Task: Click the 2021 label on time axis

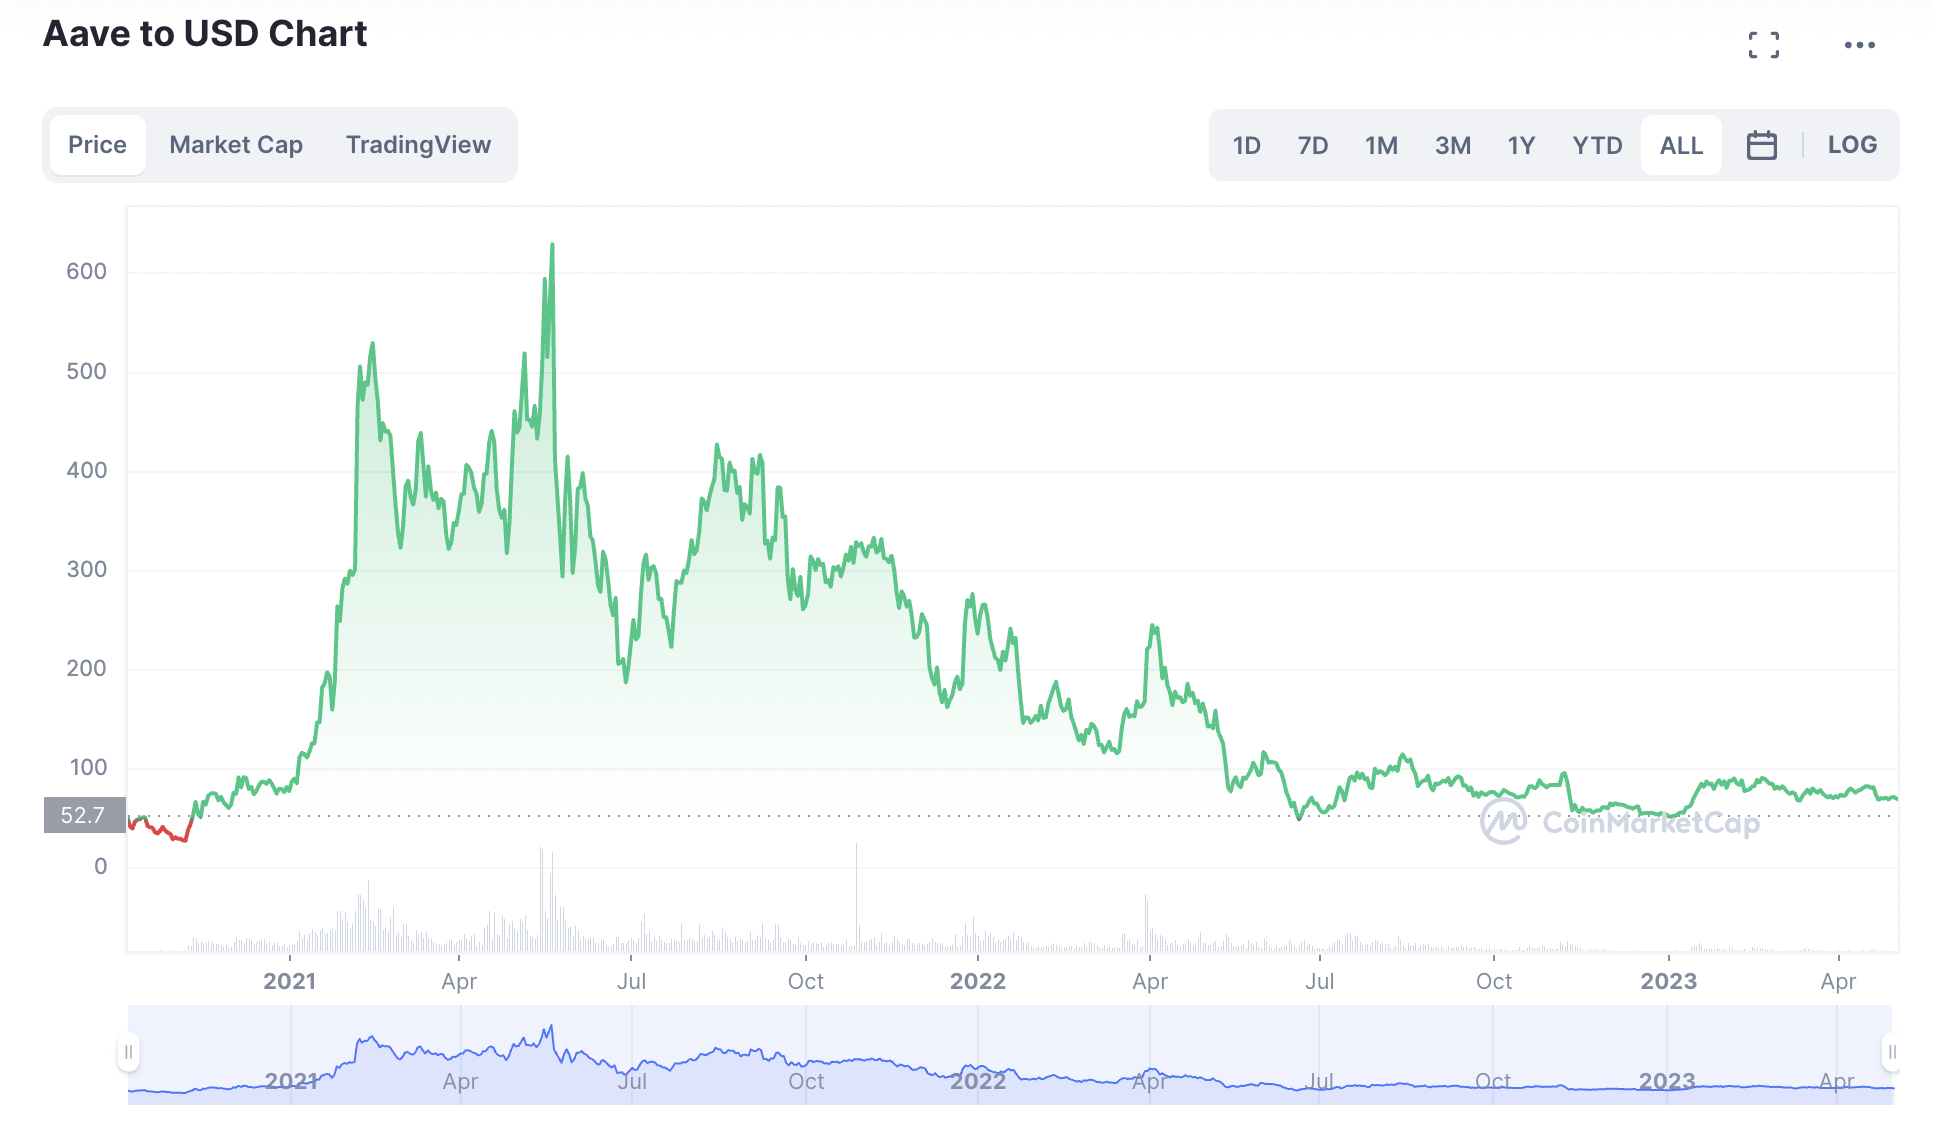Action: point(289,981)
